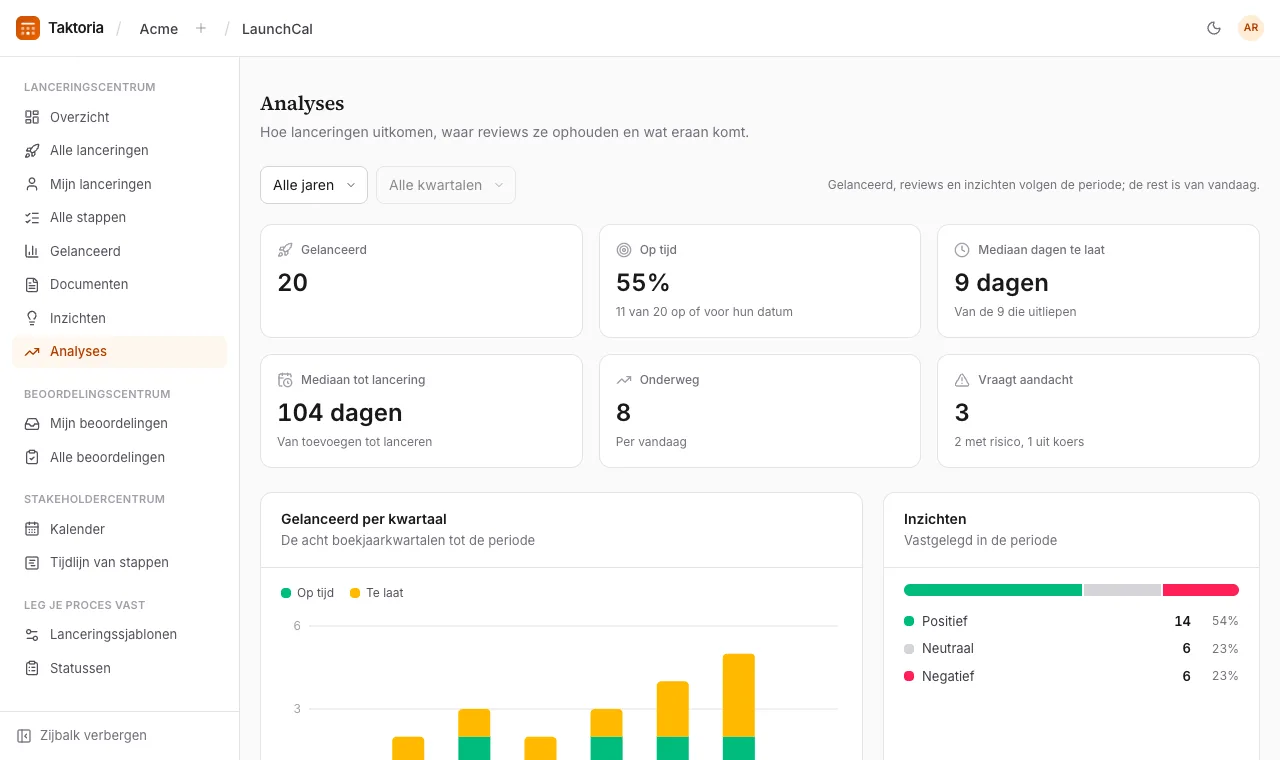Click the calendar icon beside Kalender

(32, 529)
